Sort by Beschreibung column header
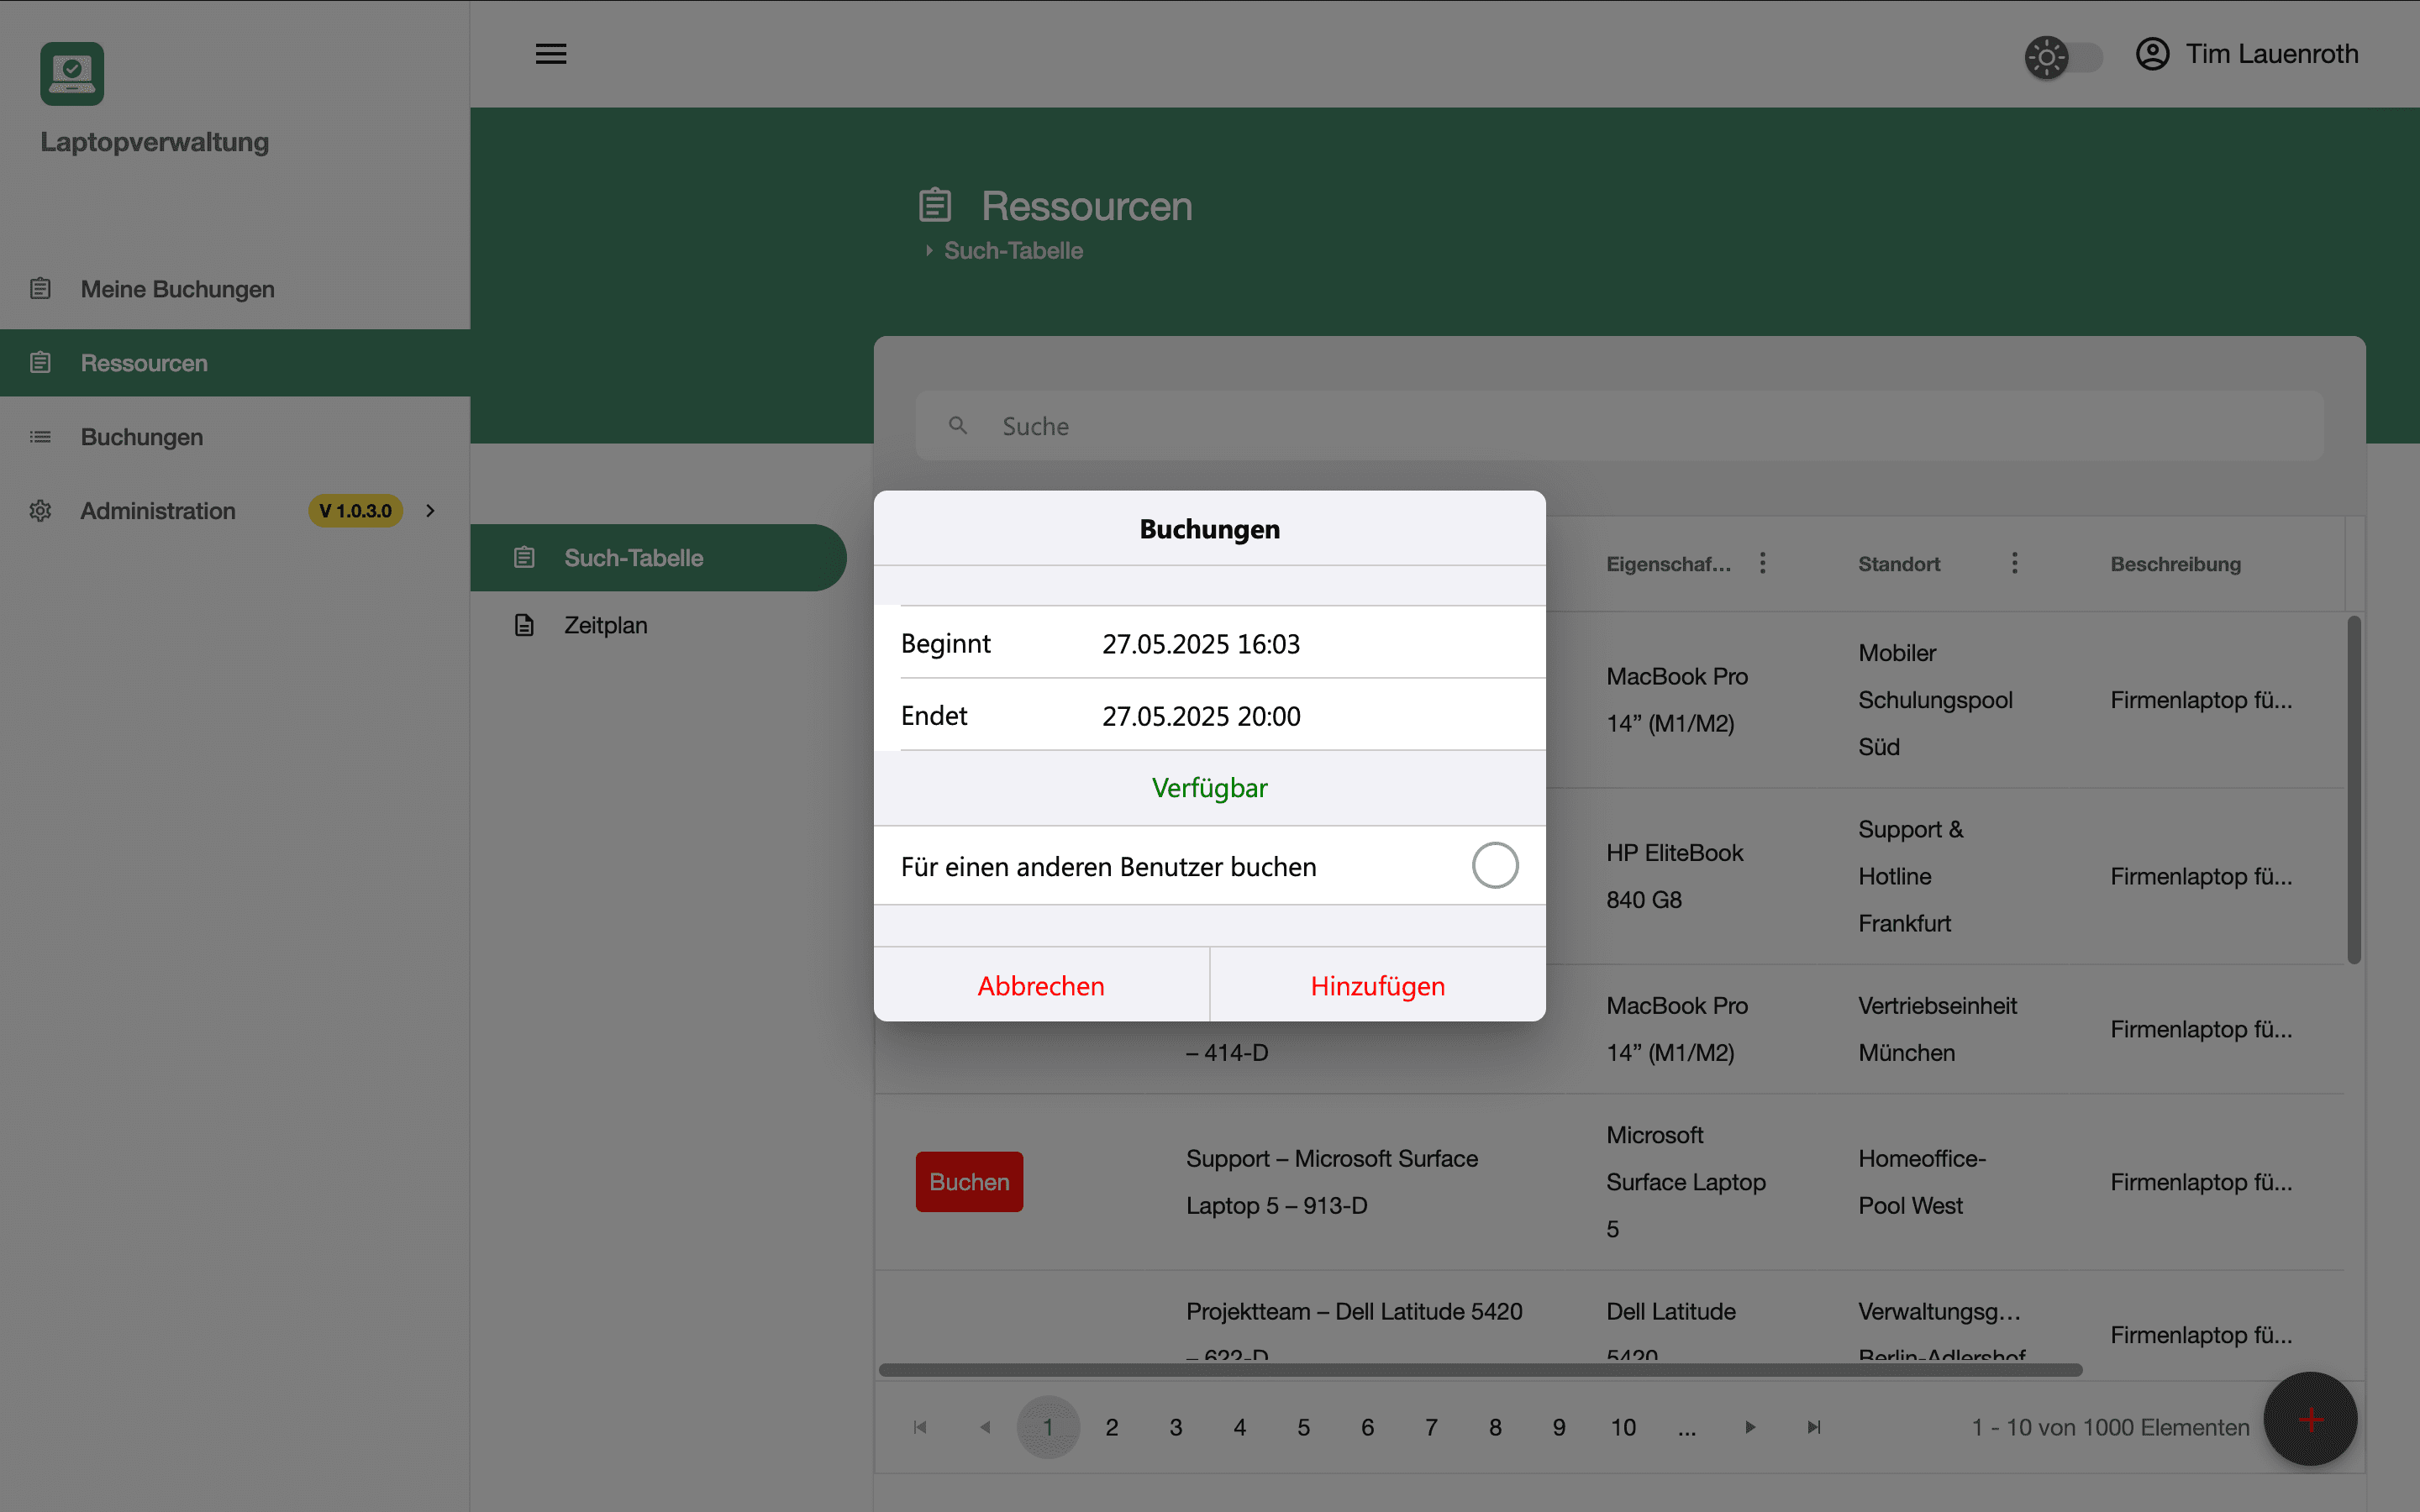Image resolution: width=2420 pixels, height=1512 pixels. (2175, 564)
